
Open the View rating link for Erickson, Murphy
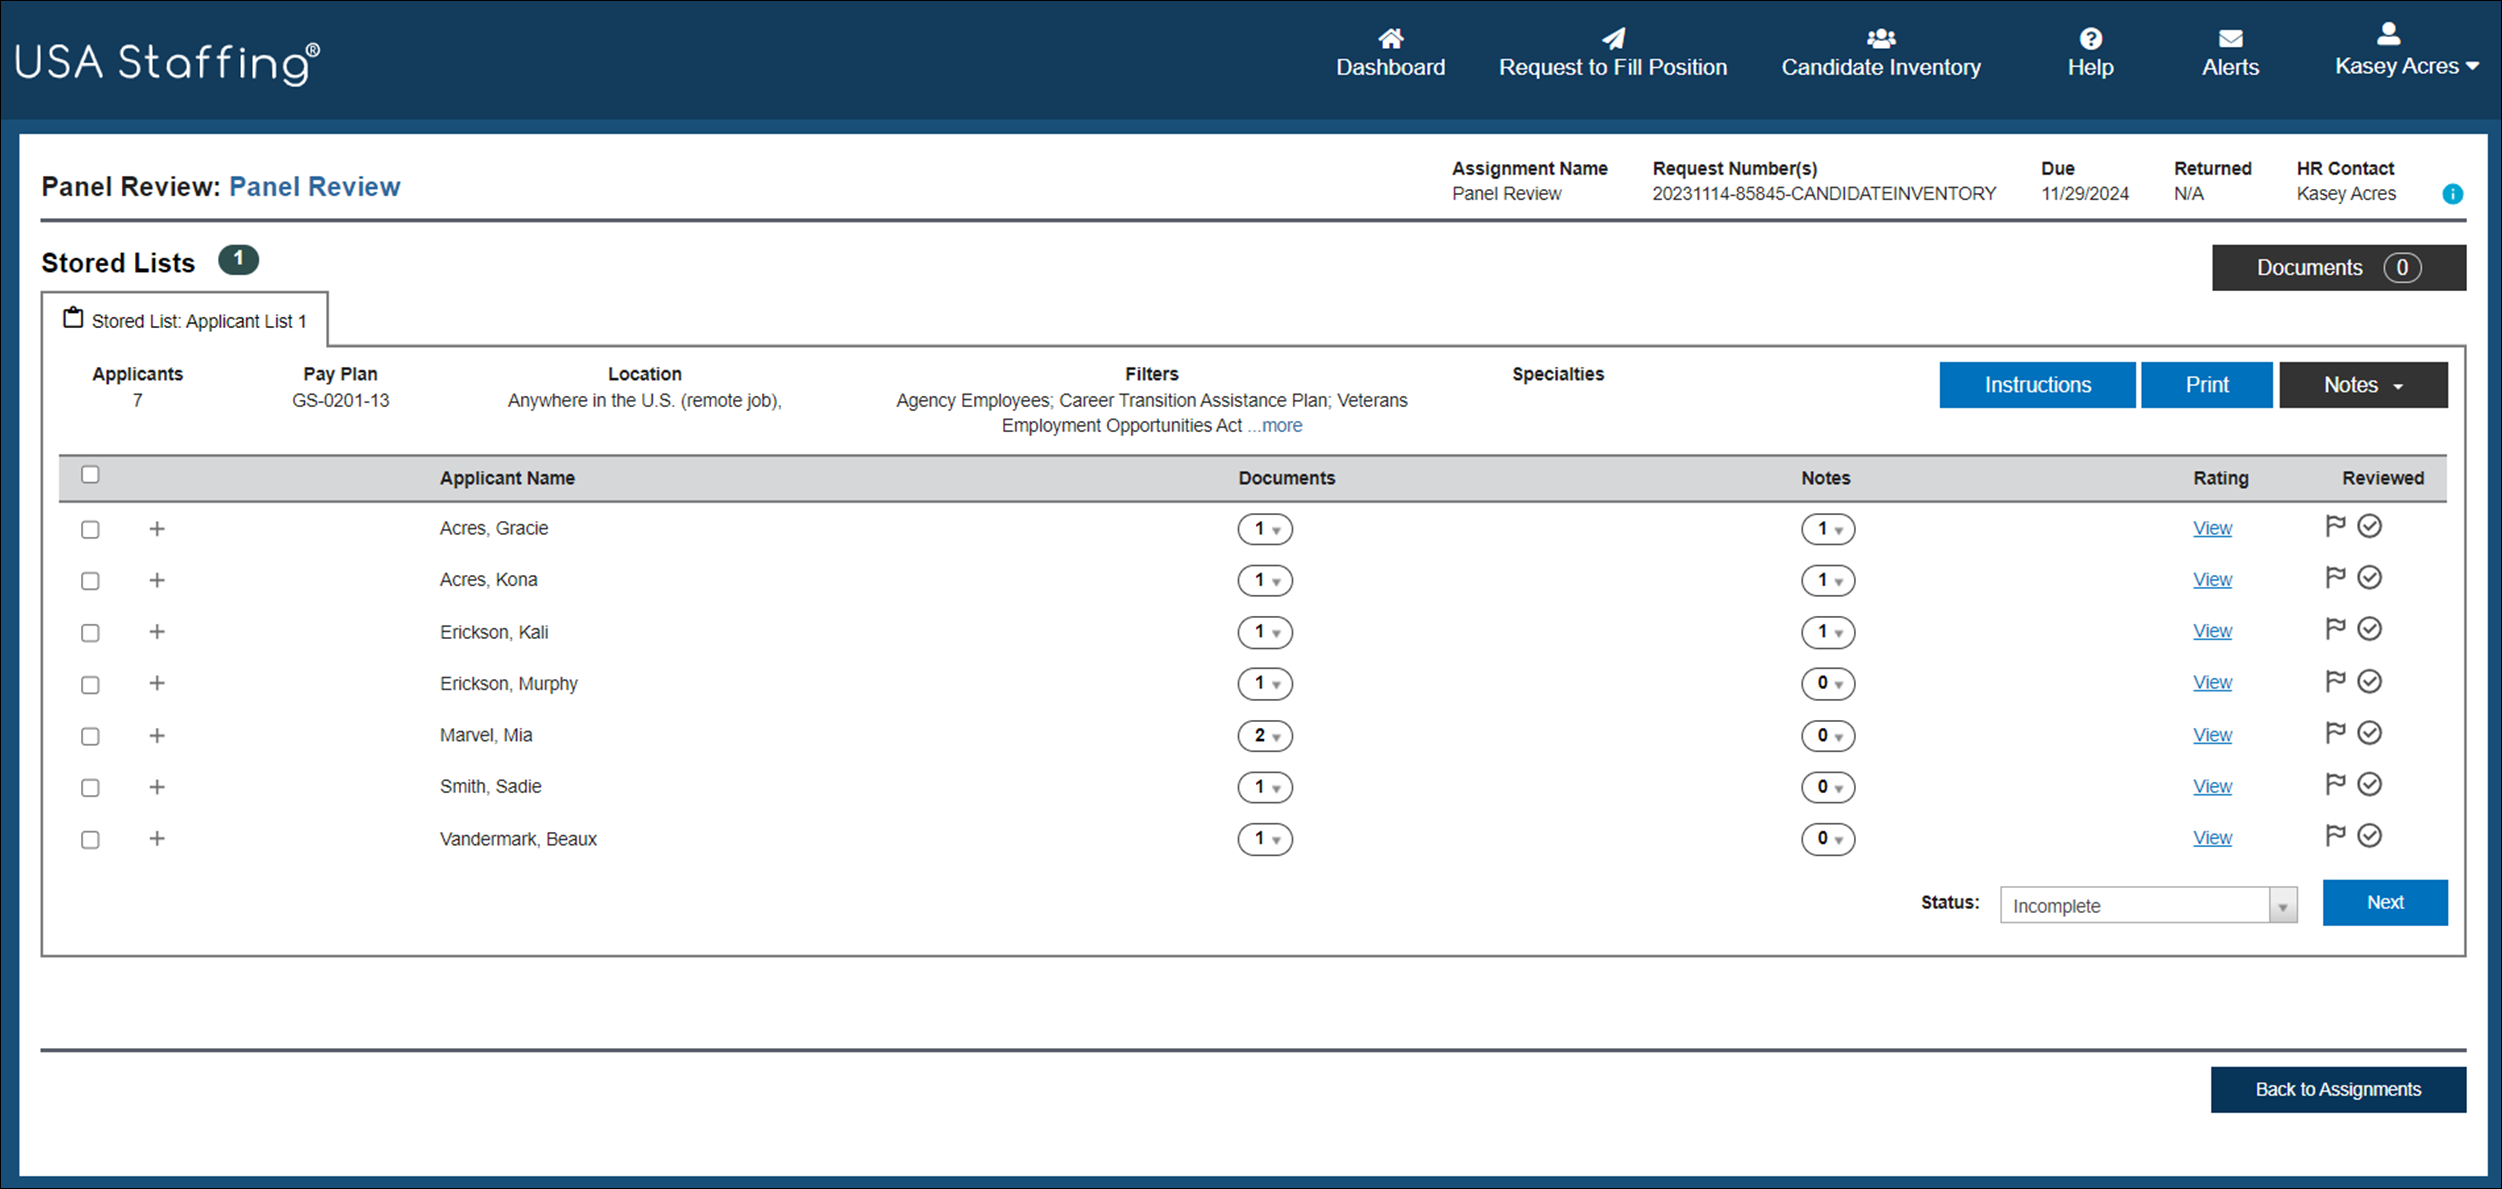pos(2212,682)
